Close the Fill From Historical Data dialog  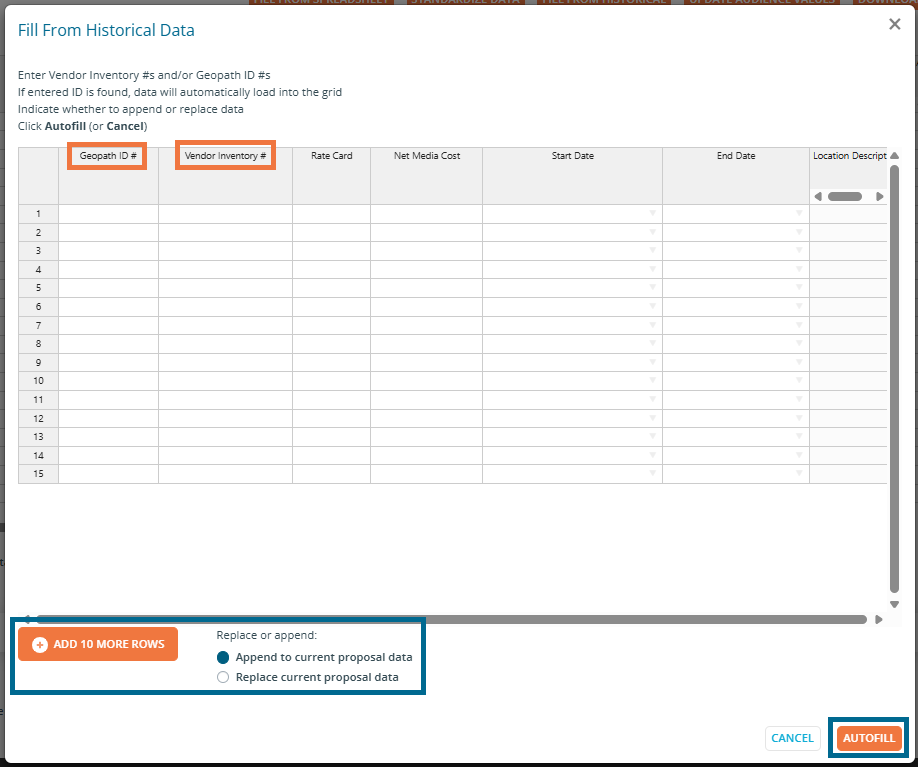[x=894, y=24]
